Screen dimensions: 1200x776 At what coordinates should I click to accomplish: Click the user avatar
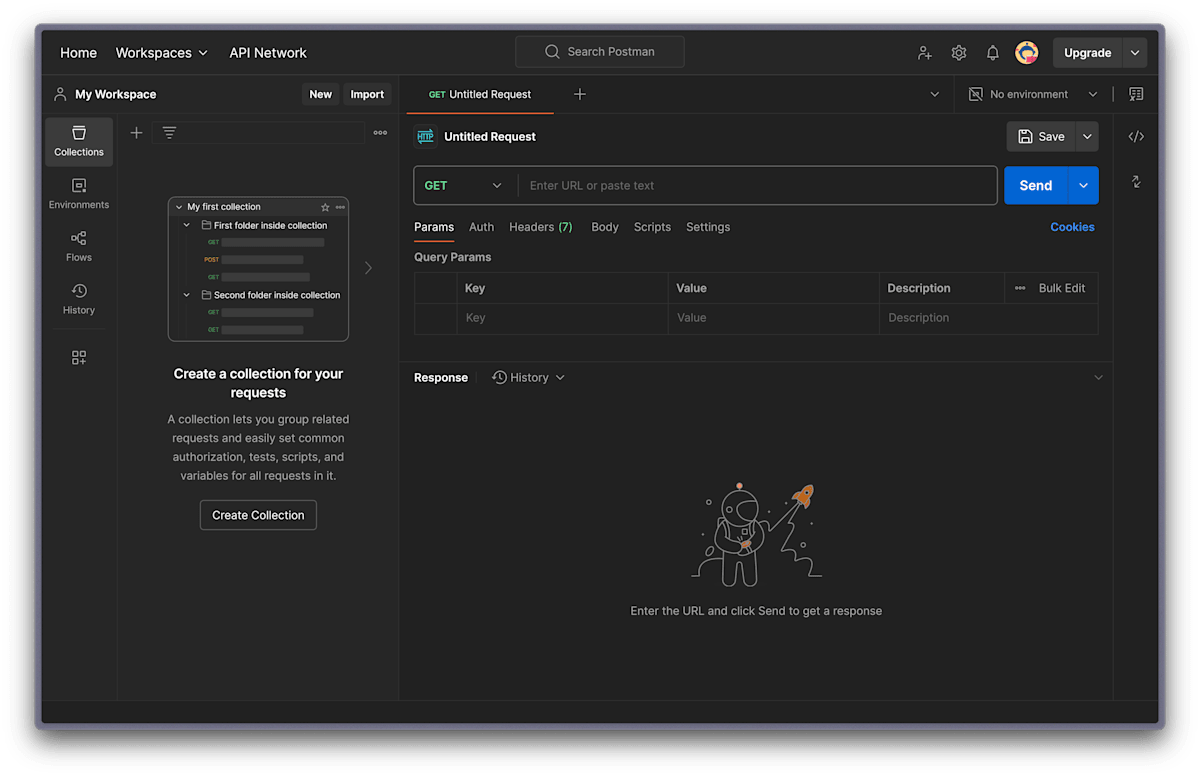[x=1027, y=53]
